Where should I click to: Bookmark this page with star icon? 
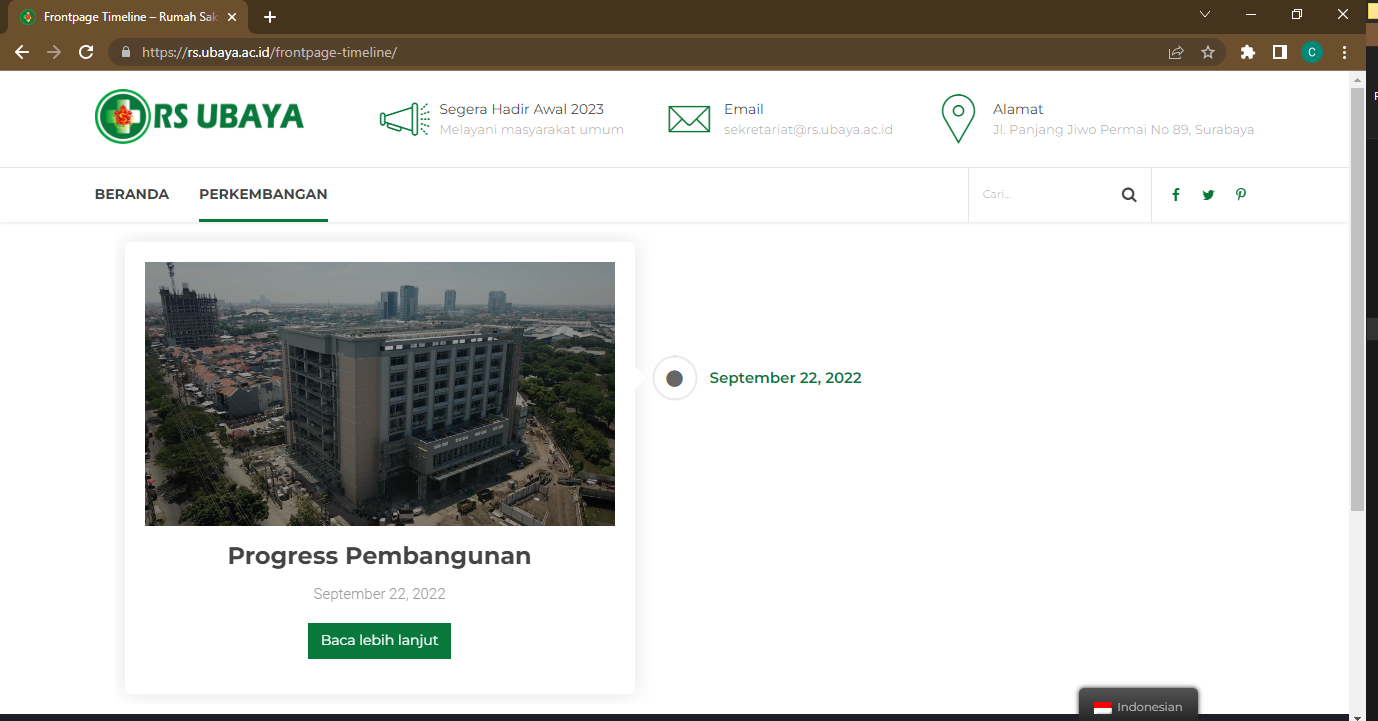click(x=1208, y=52)
